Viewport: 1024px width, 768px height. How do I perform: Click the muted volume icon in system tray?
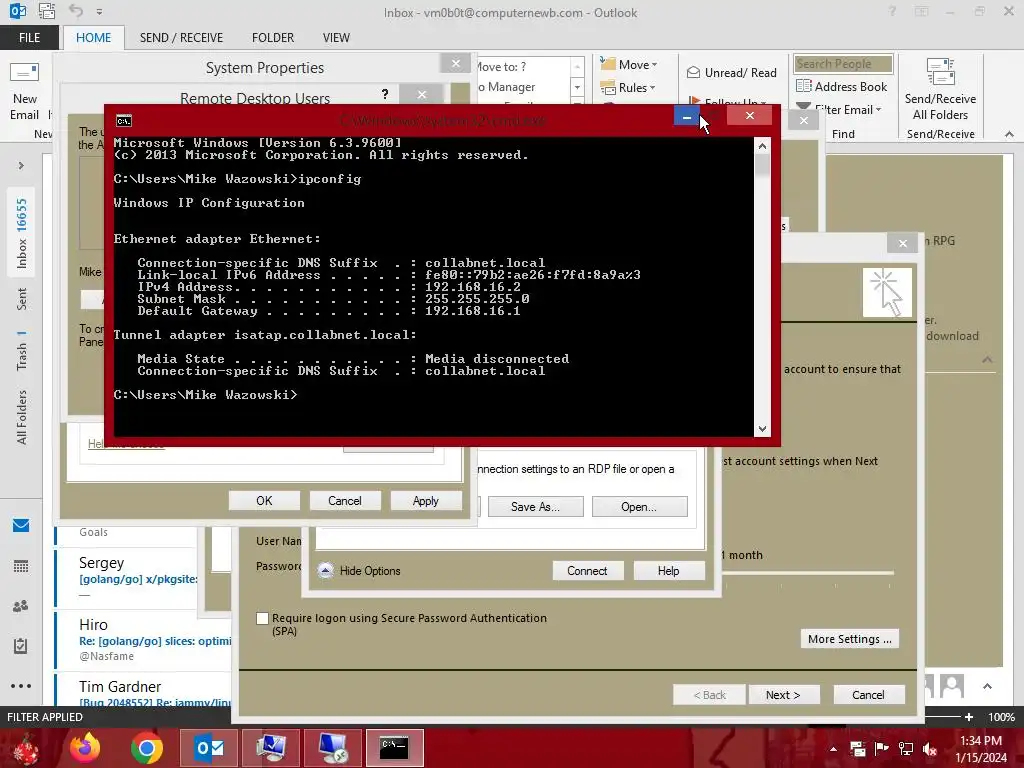(x=931, y=749)
